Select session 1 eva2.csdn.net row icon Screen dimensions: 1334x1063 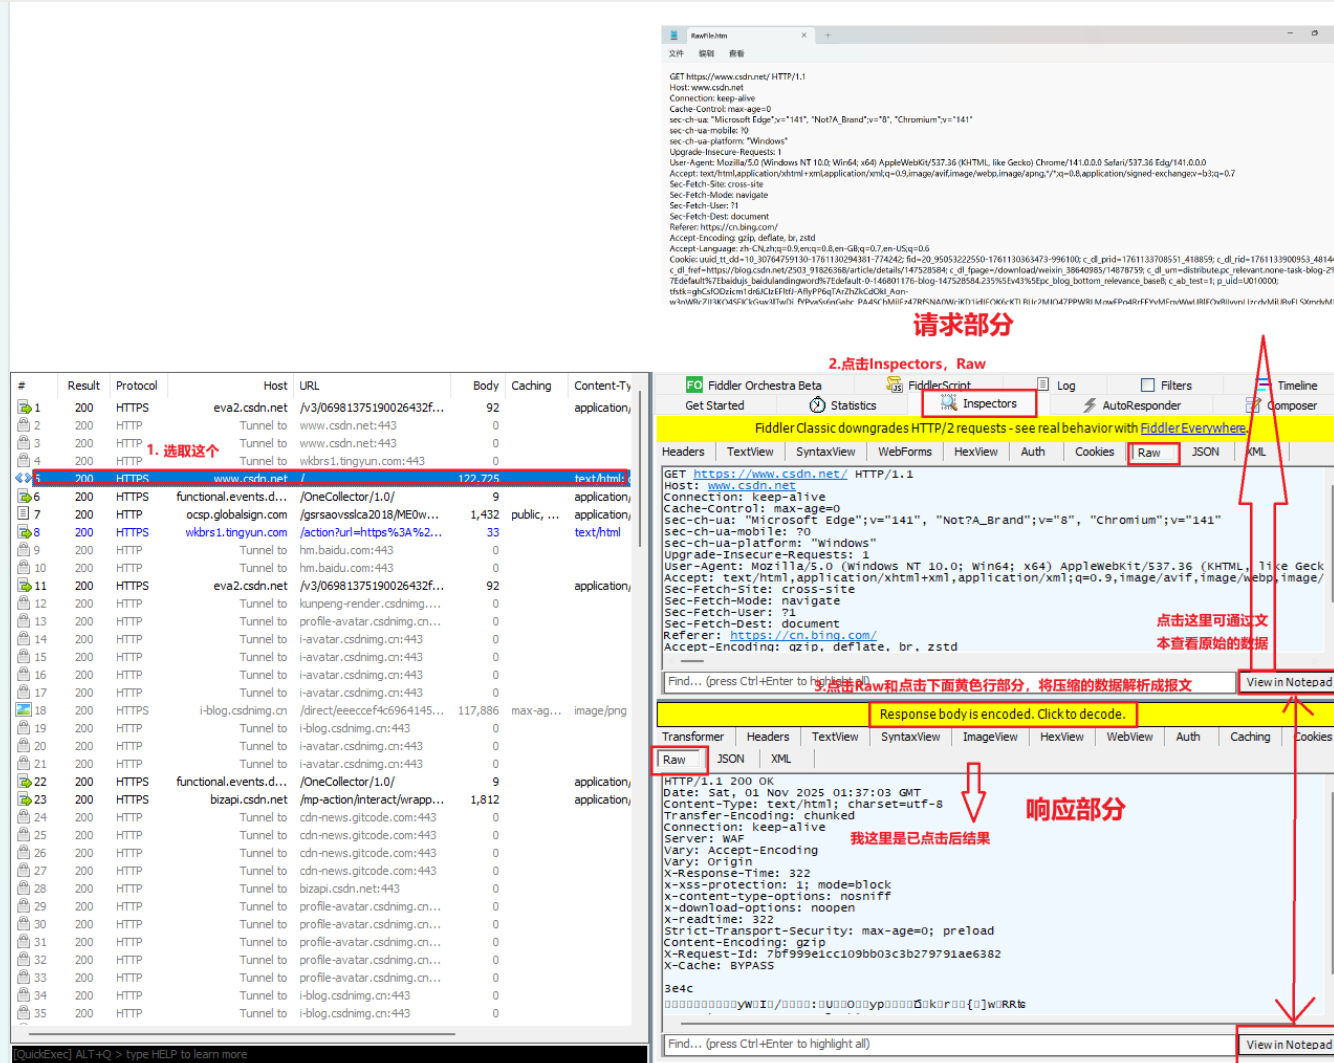(x=24, y=407)
